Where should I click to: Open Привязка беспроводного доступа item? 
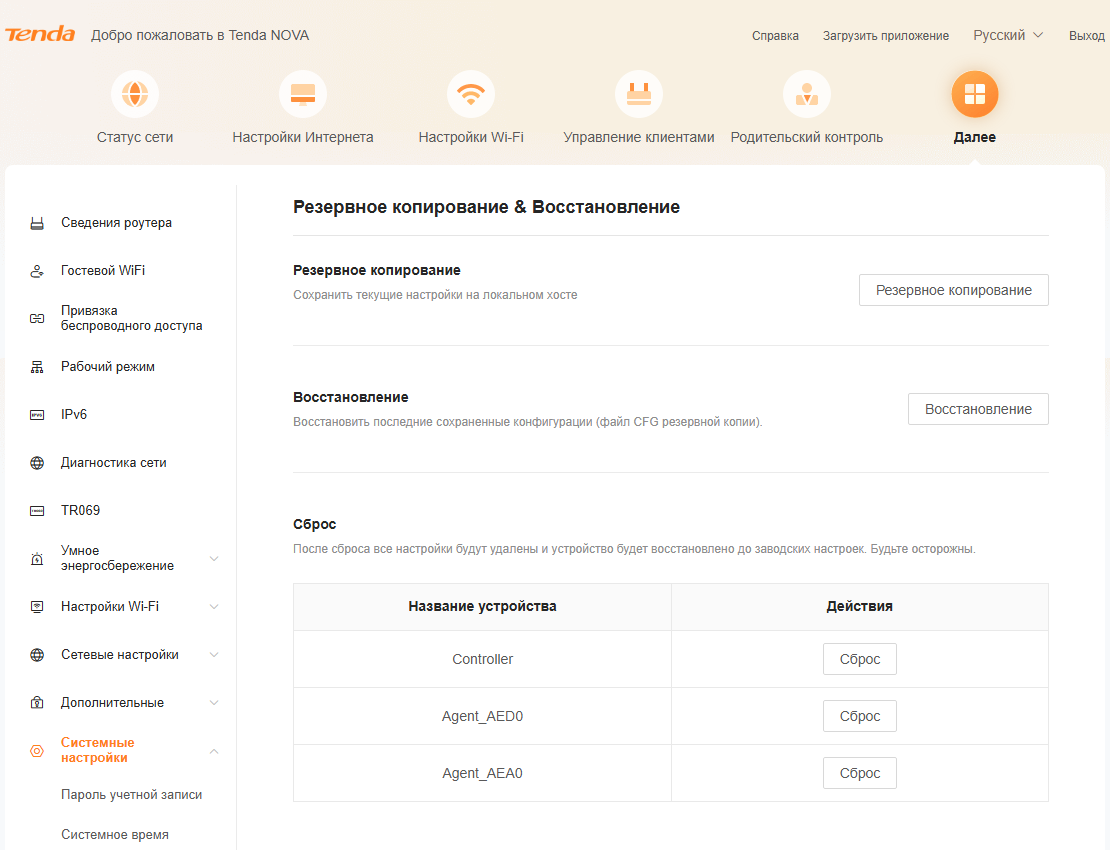[132, 318]
